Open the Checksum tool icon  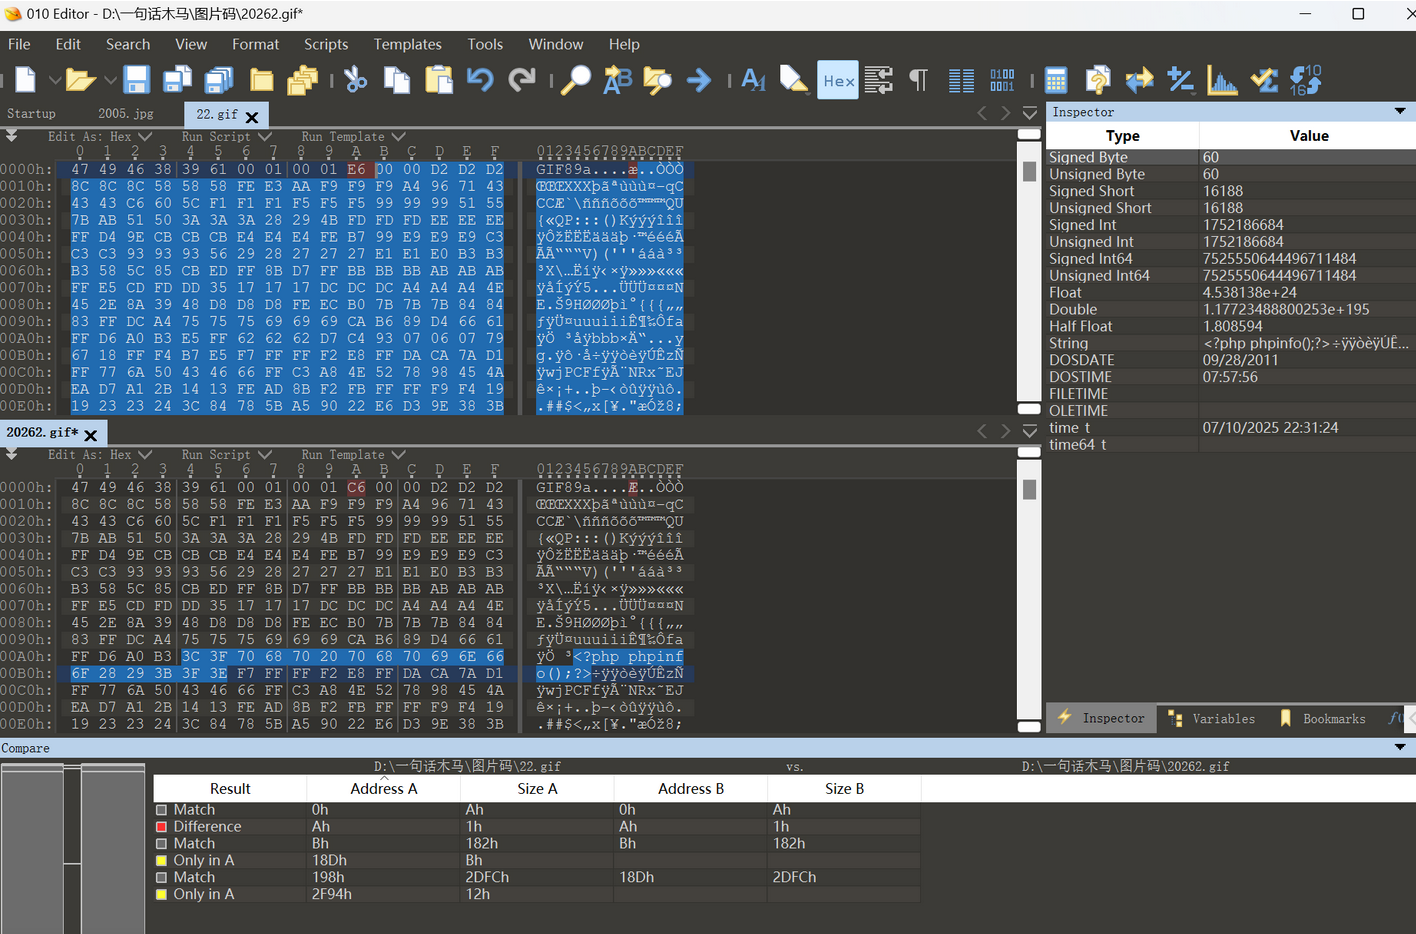pos(1264,80)
